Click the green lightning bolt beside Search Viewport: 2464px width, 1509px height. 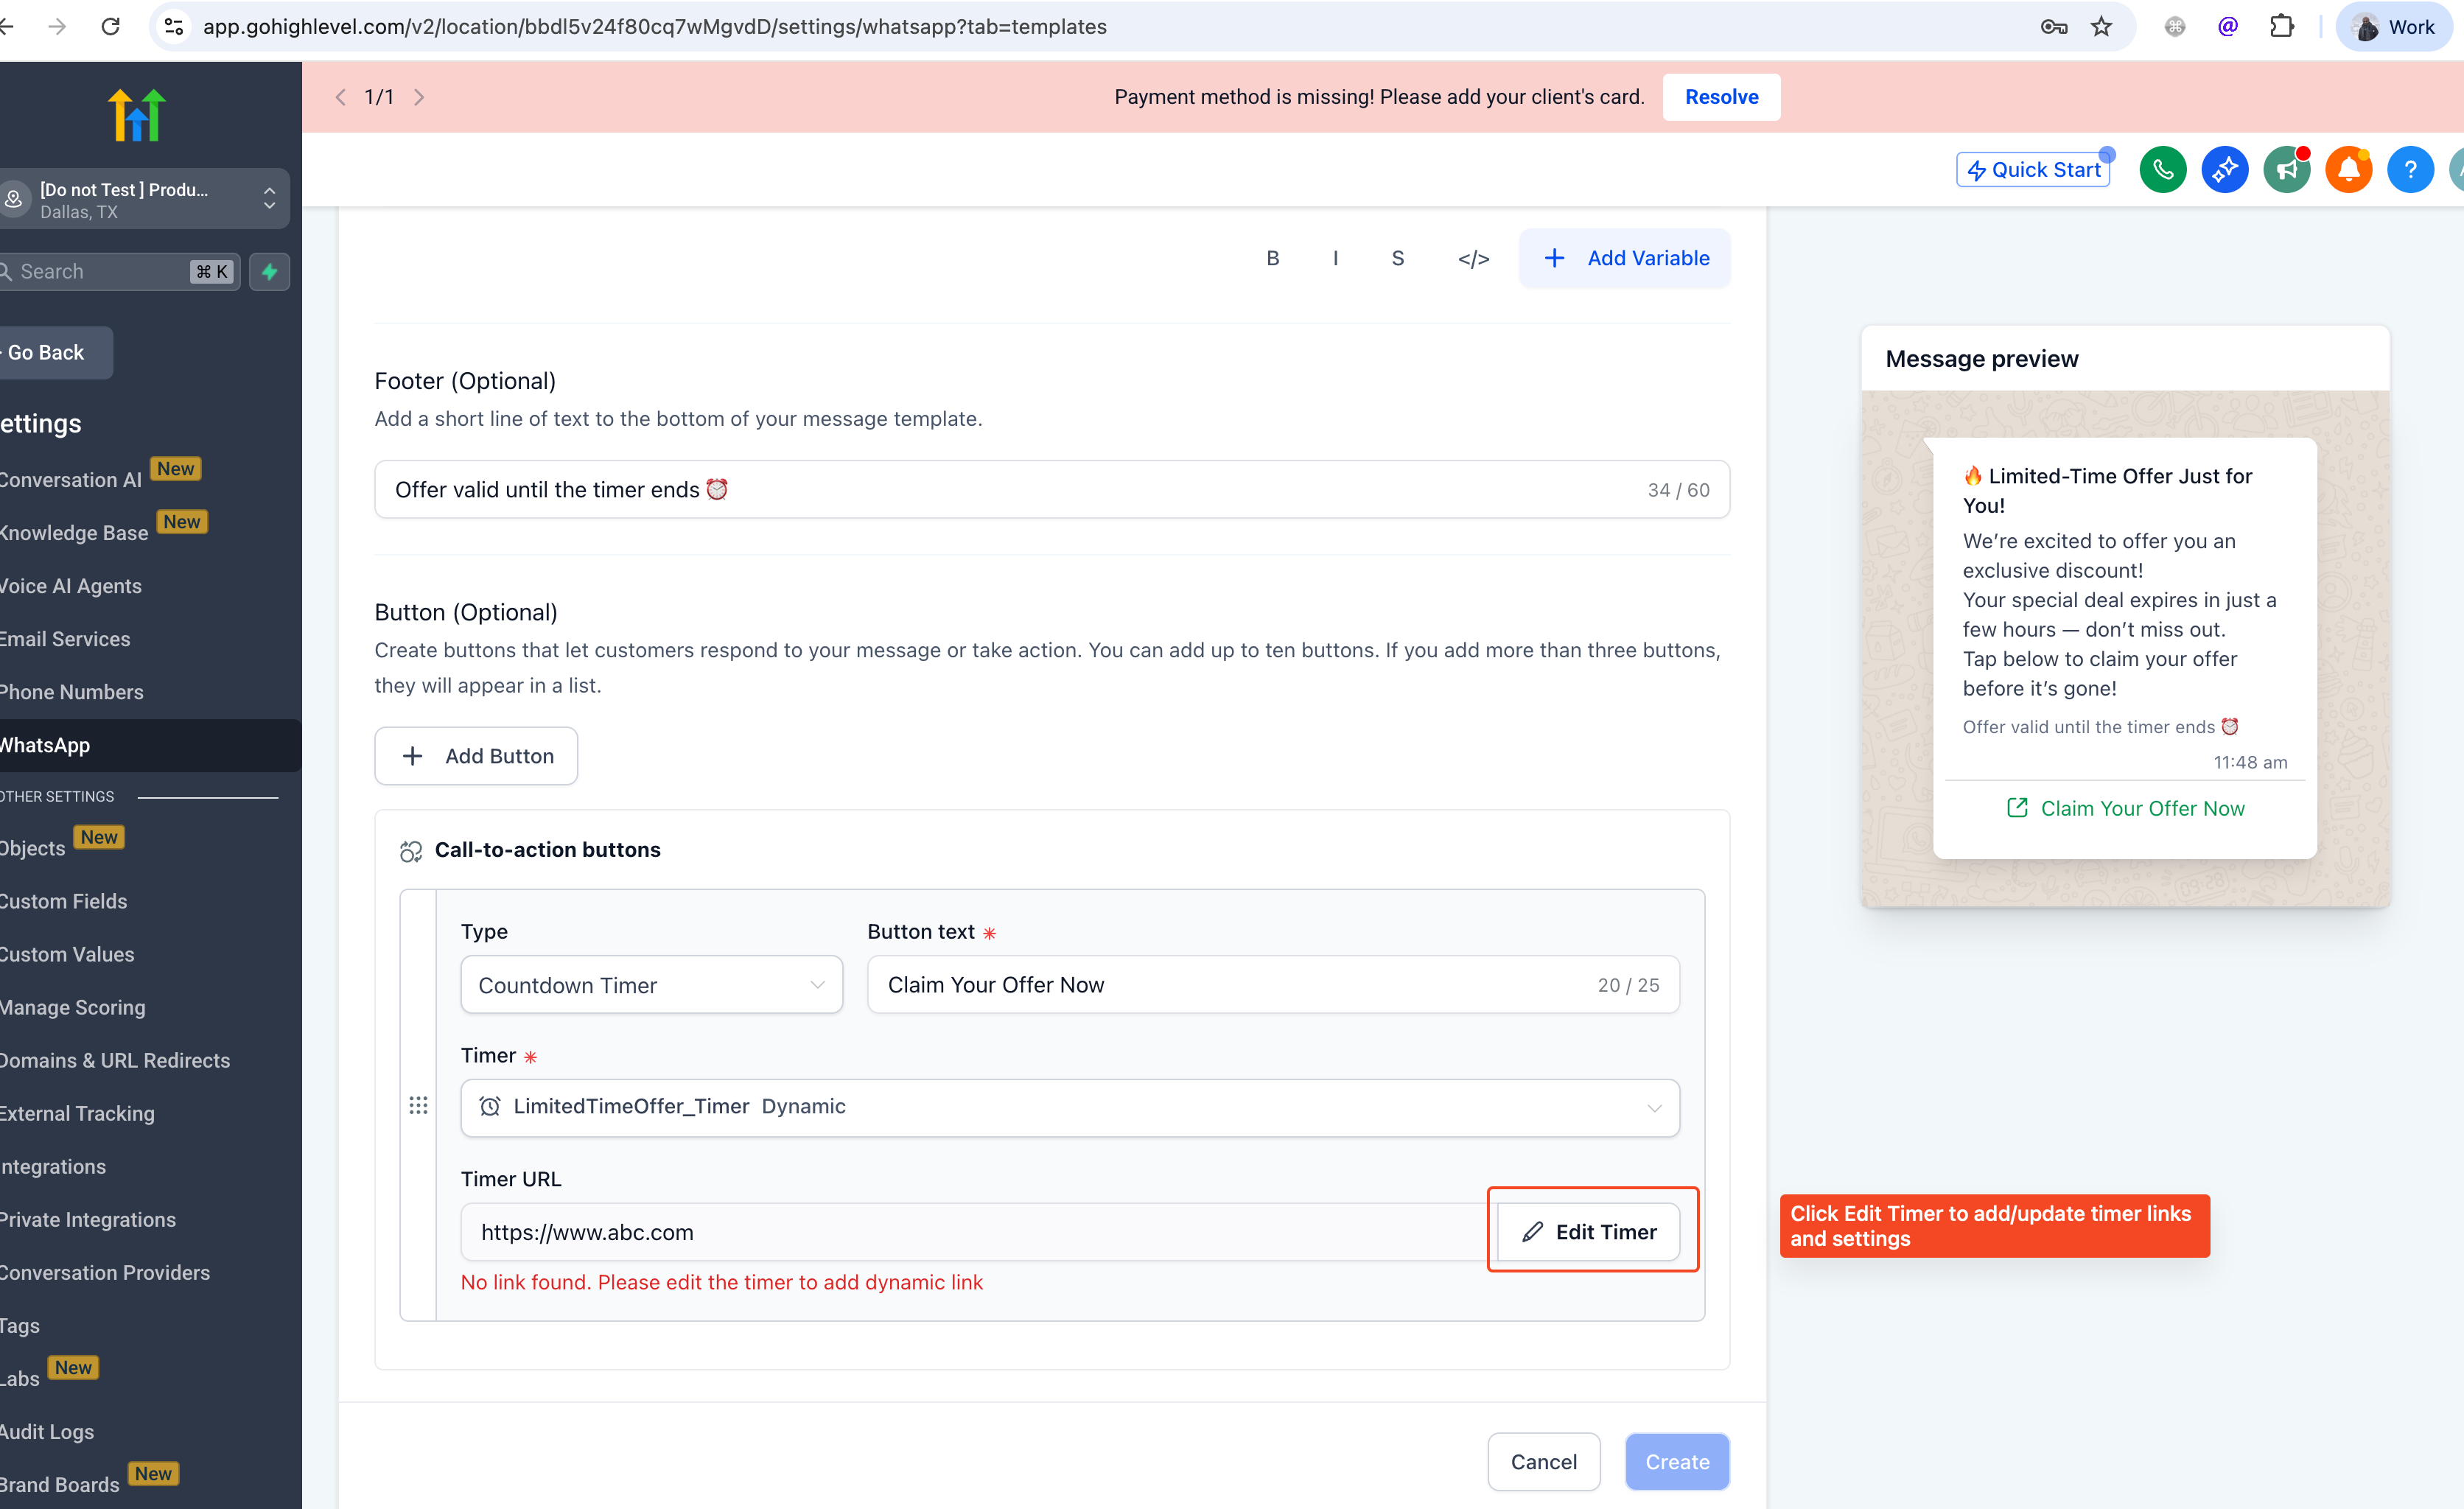[x=270, y=272]
